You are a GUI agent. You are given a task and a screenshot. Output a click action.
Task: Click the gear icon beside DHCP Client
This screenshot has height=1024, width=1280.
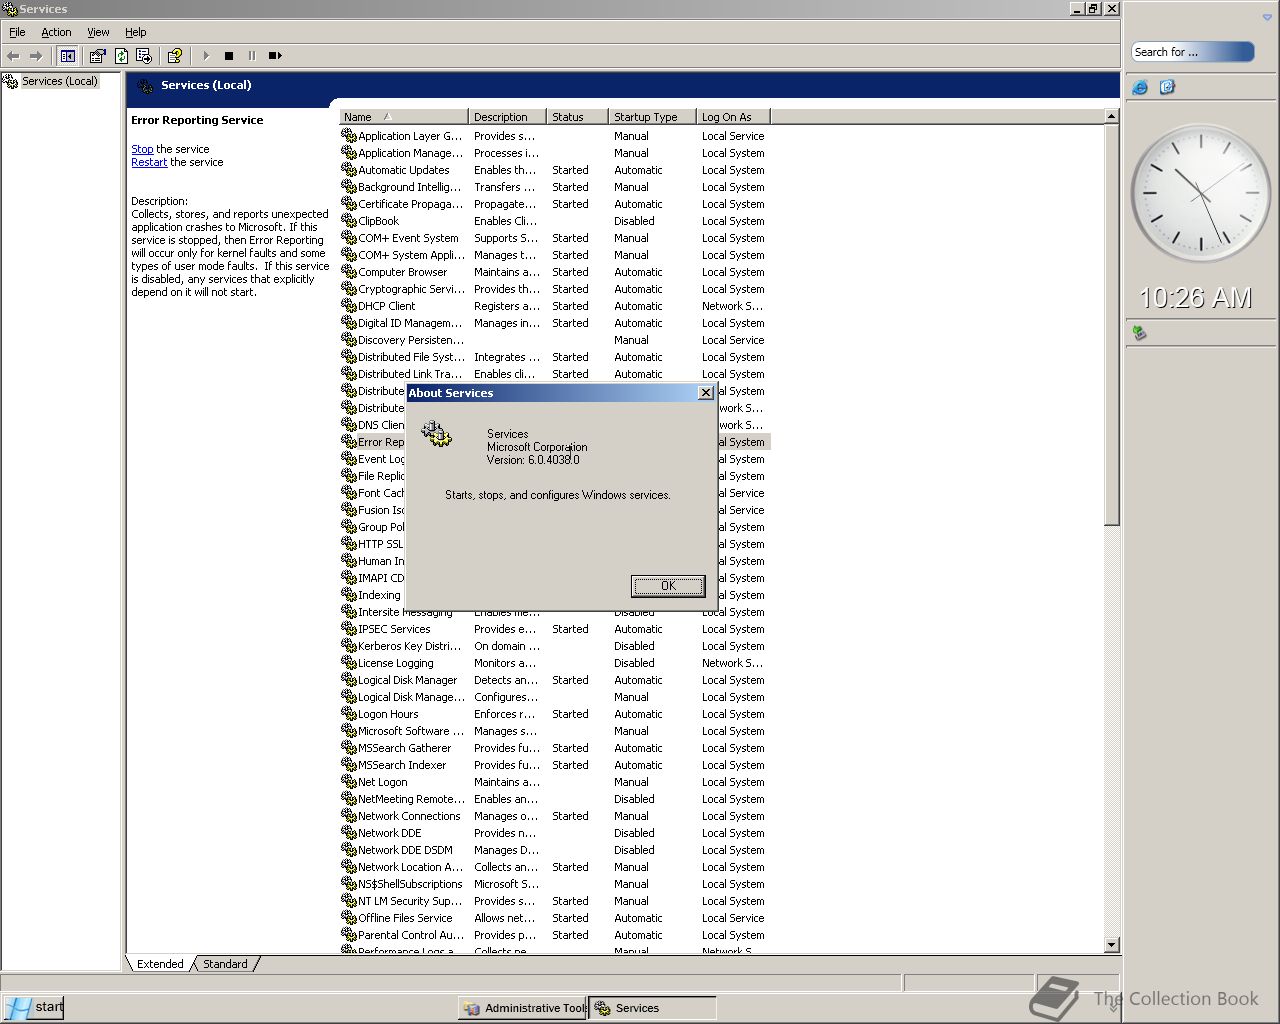click(x=349, y=306)
